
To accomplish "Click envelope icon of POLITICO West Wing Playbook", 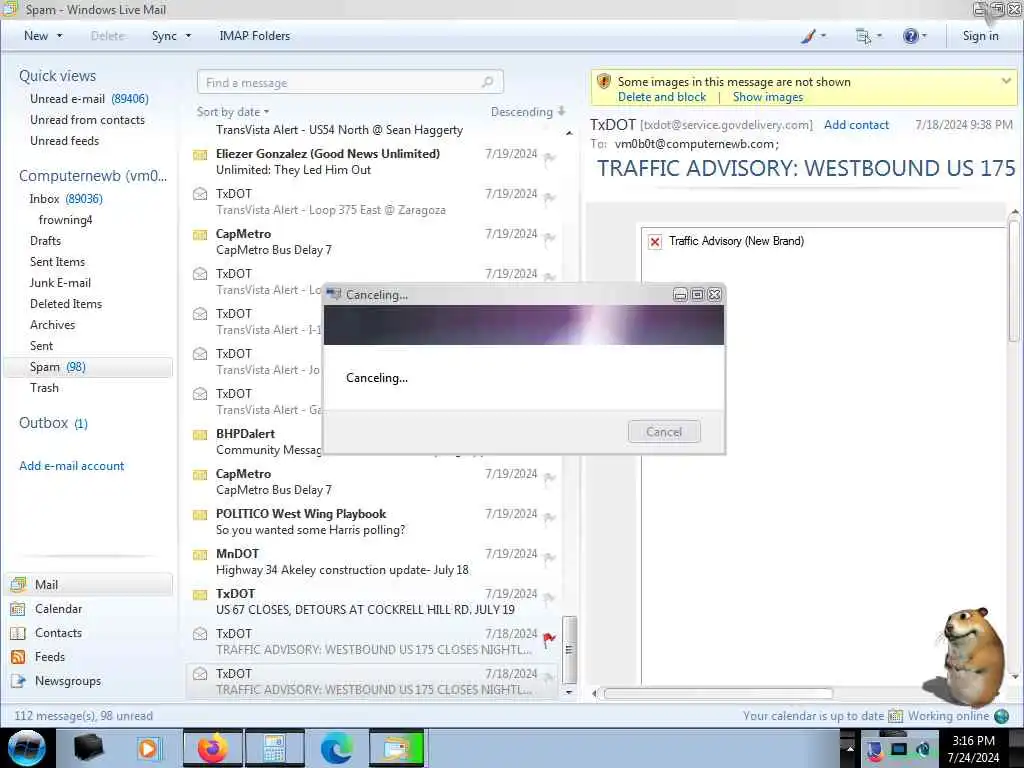I will point(200,515).
